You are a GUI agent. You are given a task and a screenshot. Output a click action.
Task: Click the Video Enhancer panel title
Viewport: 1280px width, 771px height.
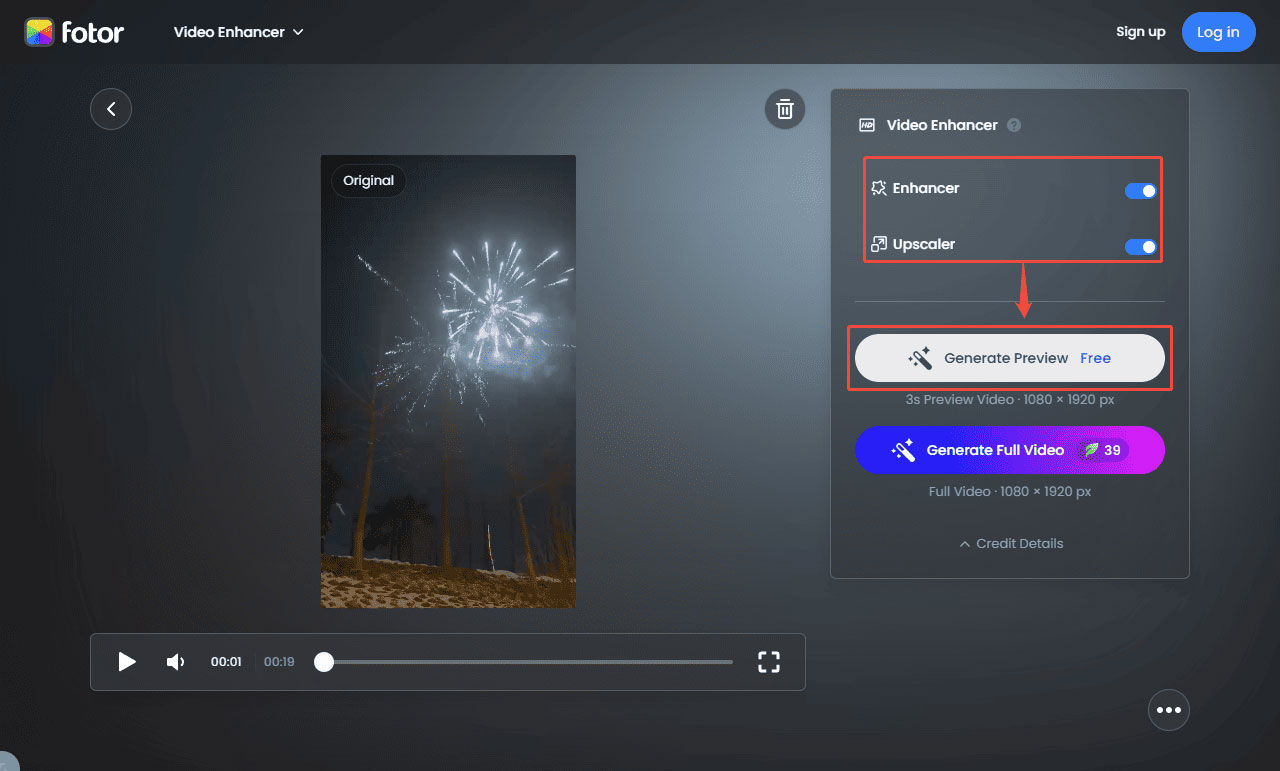941,124
